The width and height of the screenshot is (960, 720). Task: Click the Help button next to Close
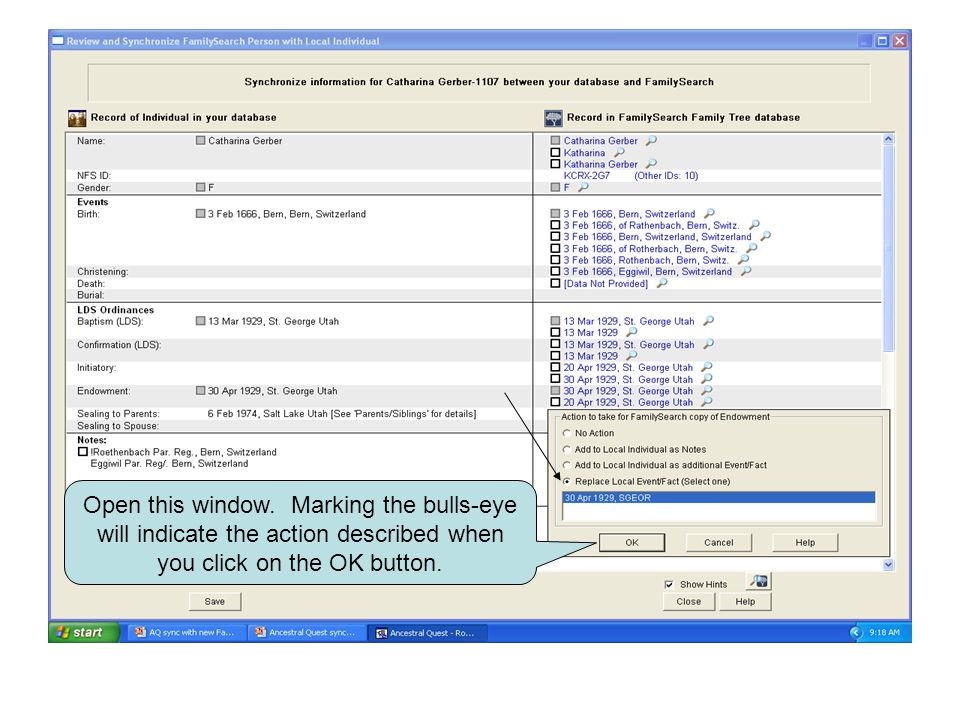pyautogui.click(x=745, y=601)
